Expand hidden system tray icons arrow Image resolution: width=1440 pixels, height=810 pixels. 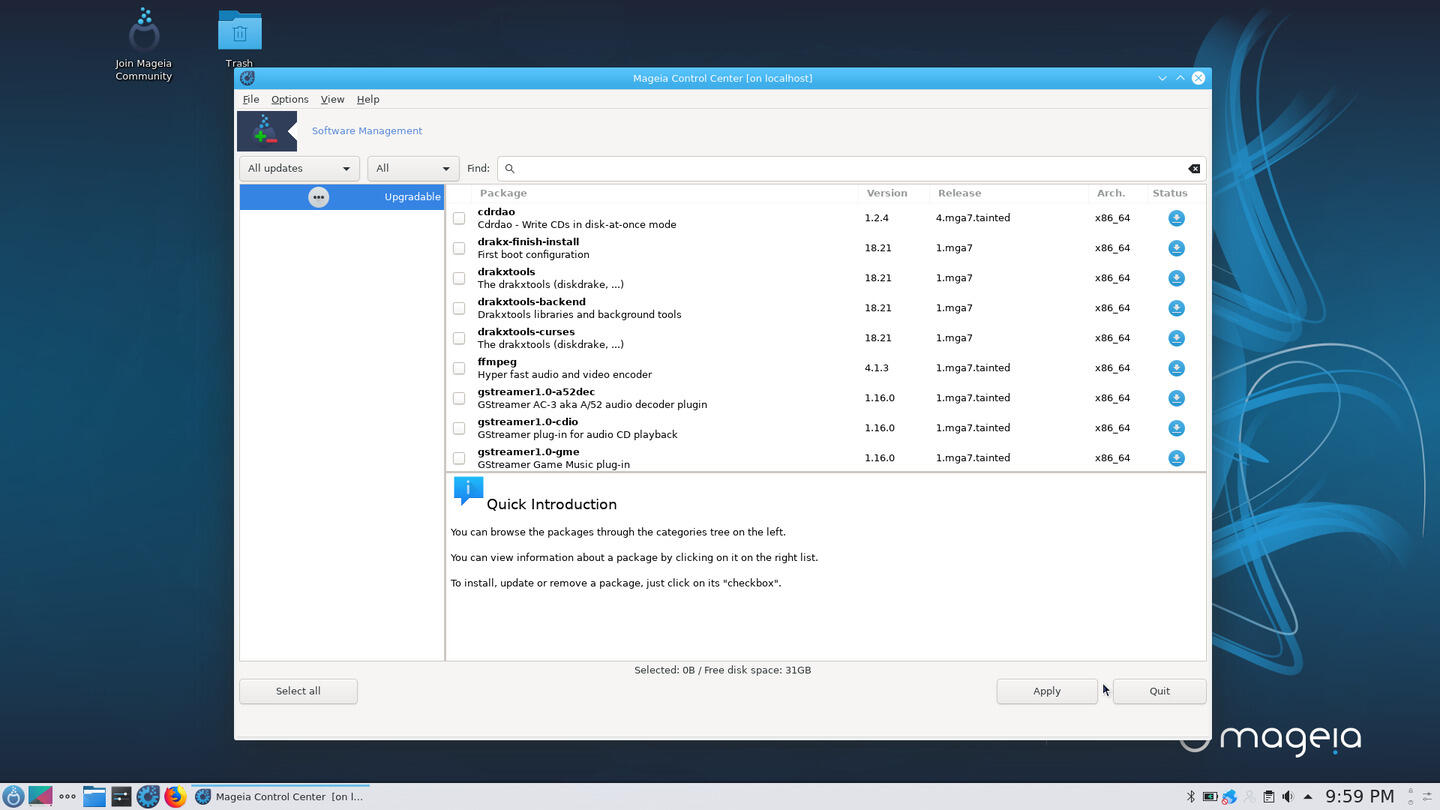[1307, 797]
